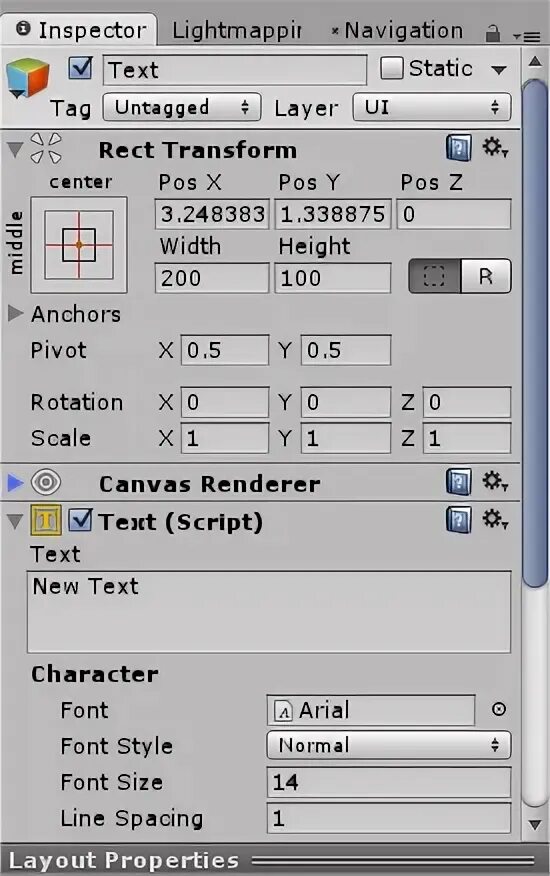Click the anchor presets center-middle box
The height and width of the screenshot is (876, 550).
click(79, 245)
